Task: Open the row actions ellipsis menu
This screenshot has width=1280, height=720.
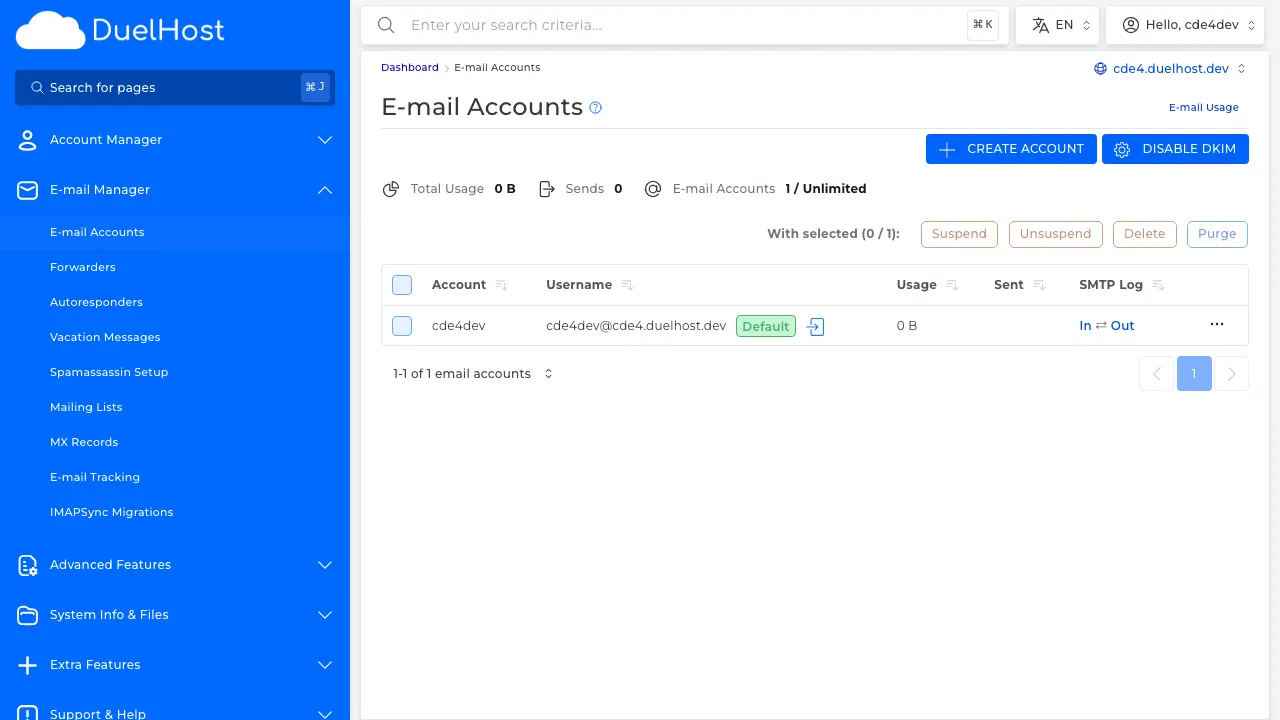Action: (1217, 324)
